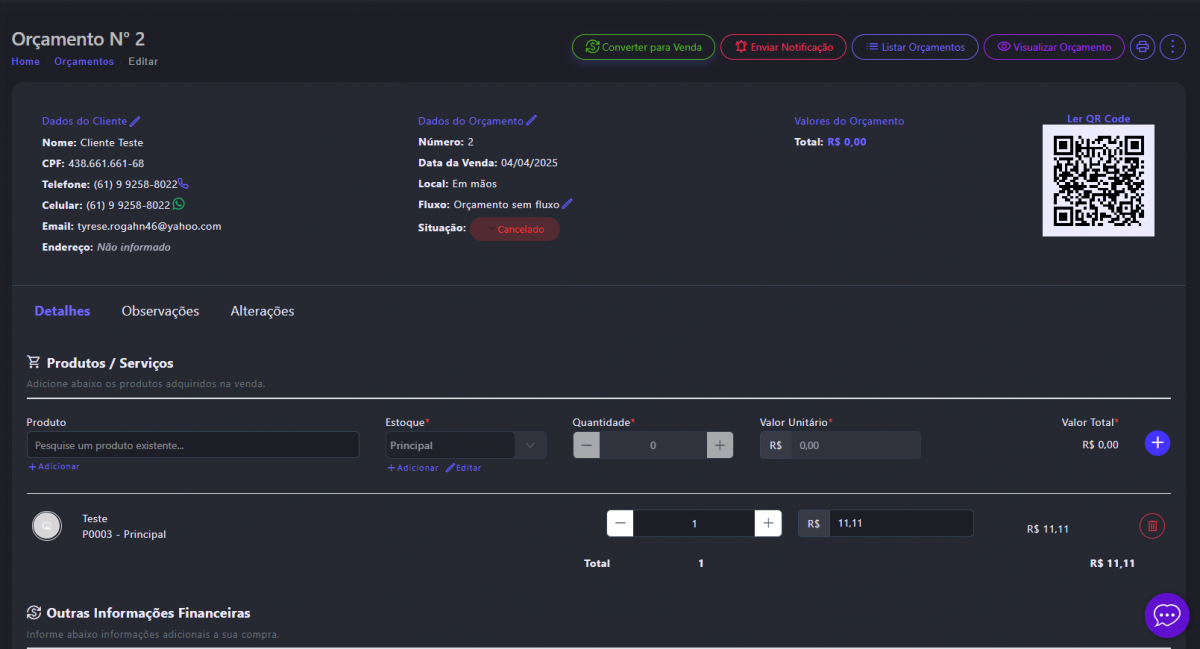Increase quantity of the Teste product

[768, 523]
